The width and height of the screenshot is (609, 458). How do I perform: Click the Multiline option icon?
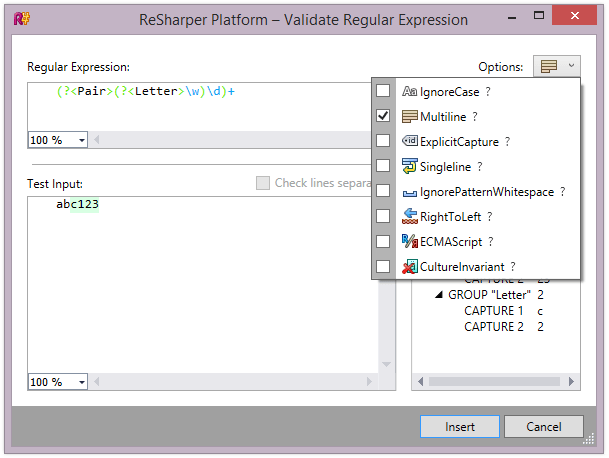(x=409, y=116)
